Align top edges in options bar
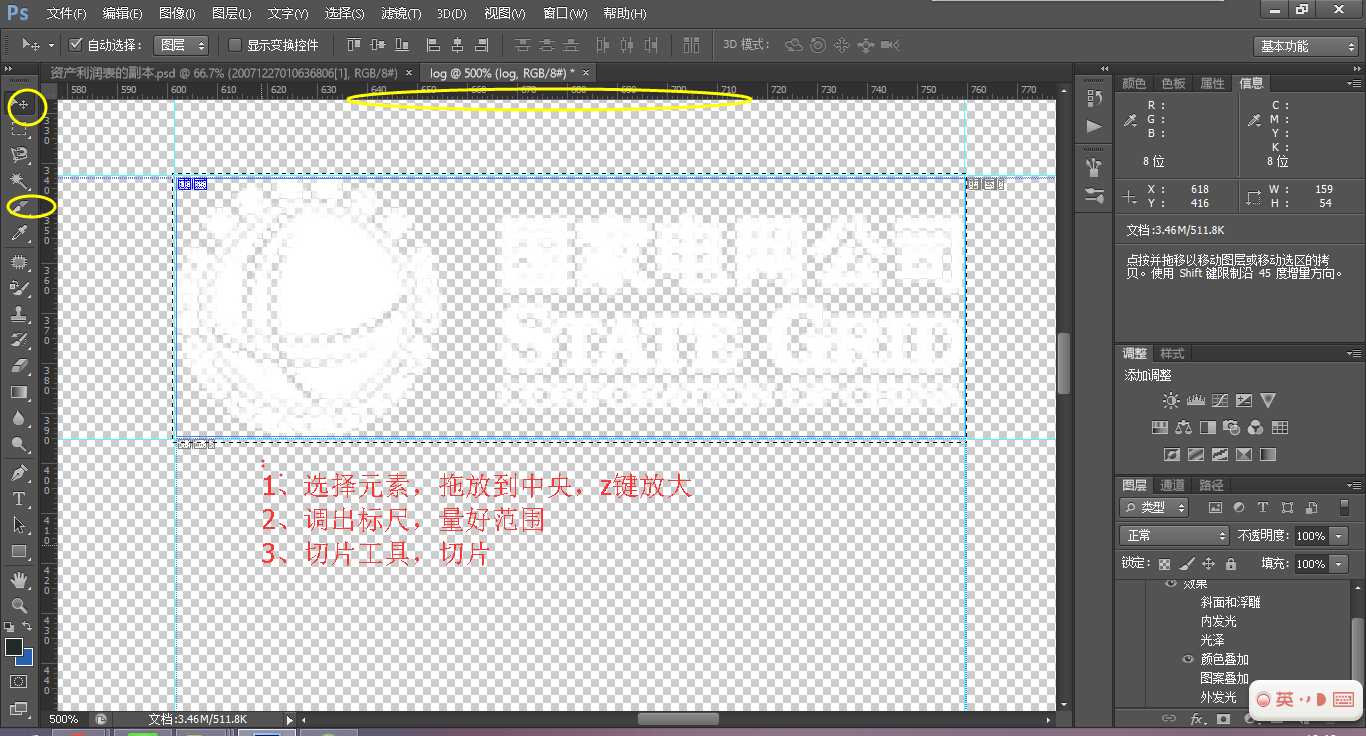This screenshot has width=1366, height=736. [354, 45]
